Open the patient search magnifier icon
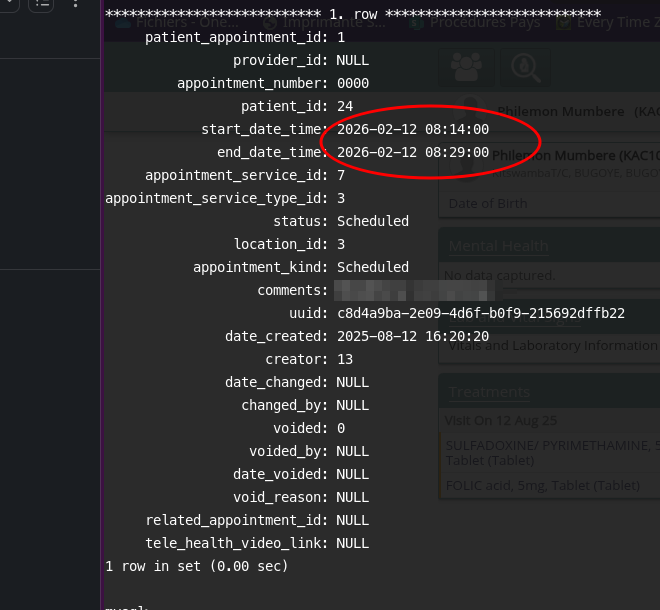This screenshot has height=610, width=660. [523, 67]
